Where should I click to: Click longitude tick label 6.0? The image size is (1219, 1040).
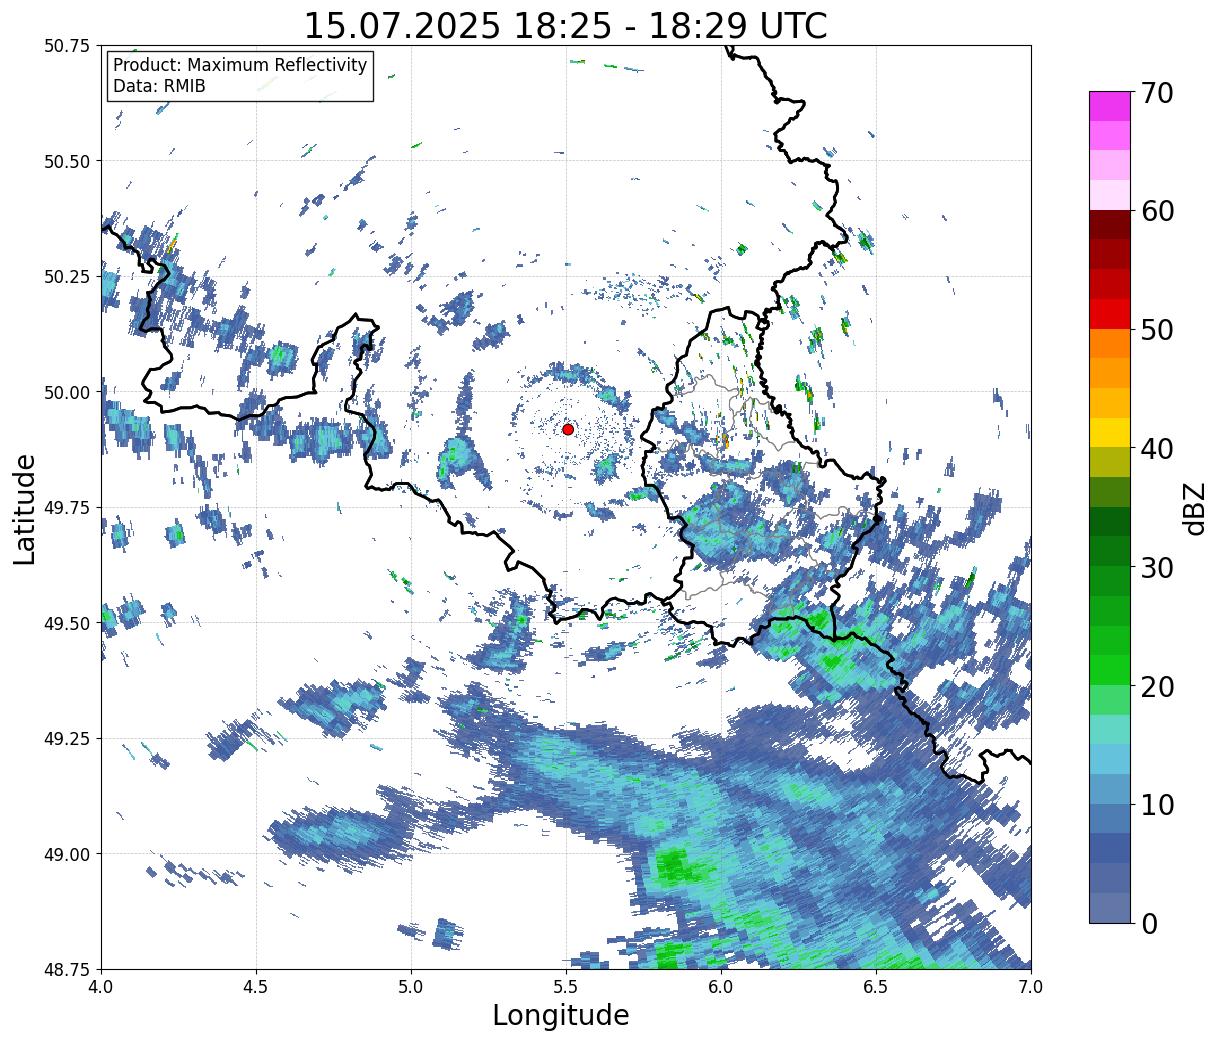pos(721,986)
